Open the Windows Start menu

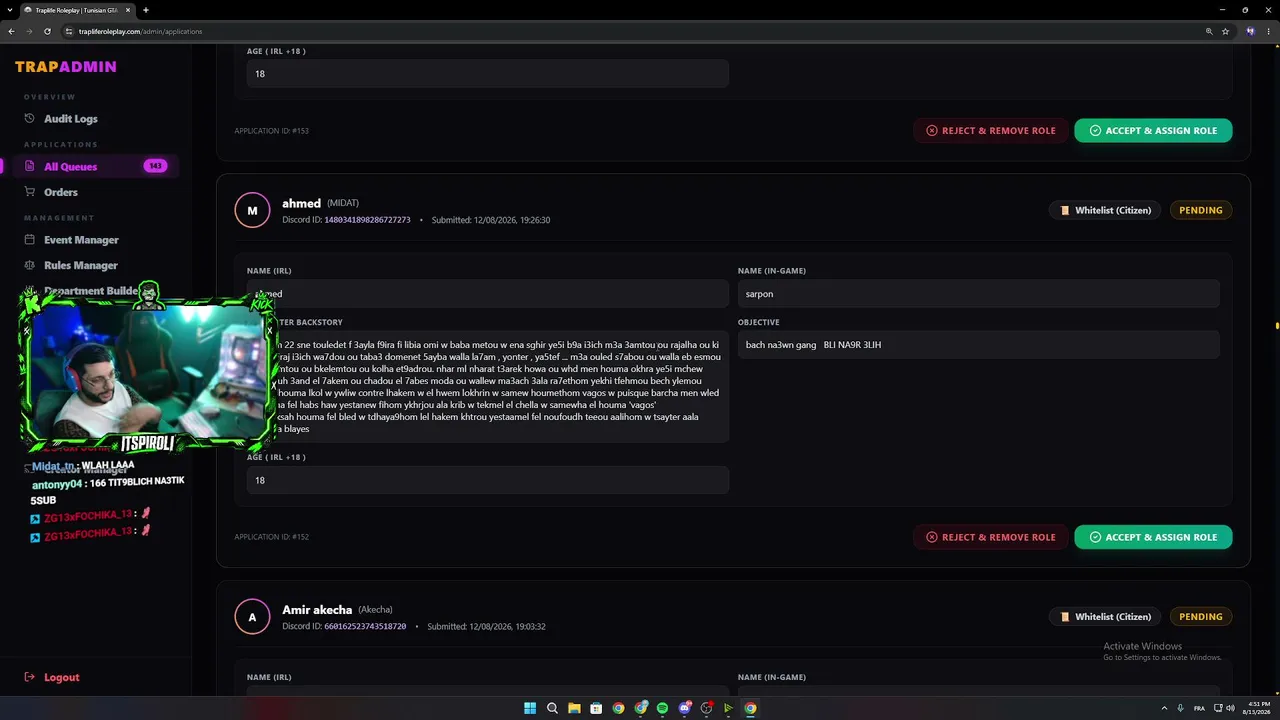[530, 708]
